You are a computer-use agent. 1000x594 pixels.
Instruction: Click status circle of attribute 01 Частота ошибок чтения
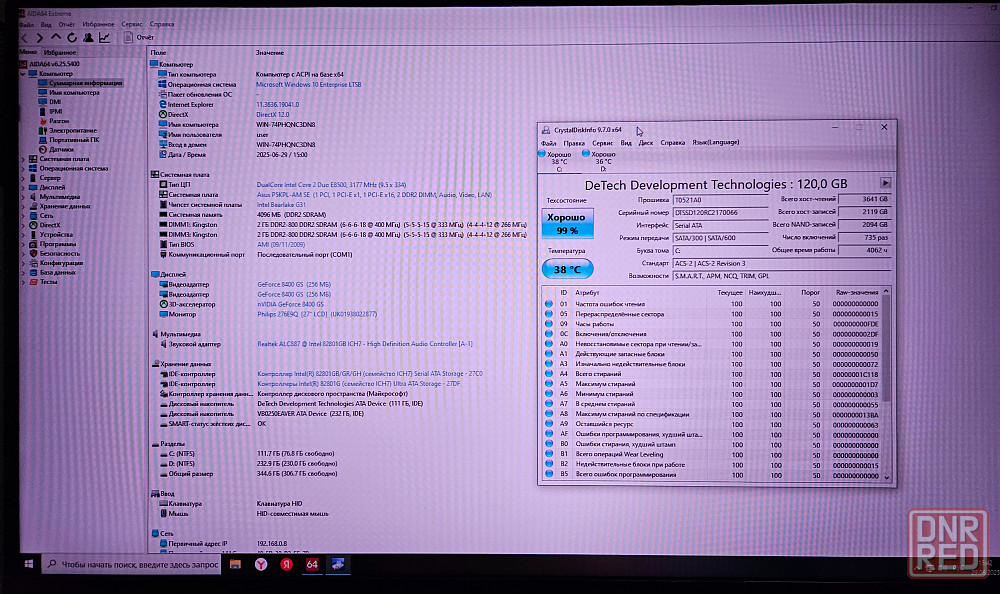click(548, 304)
